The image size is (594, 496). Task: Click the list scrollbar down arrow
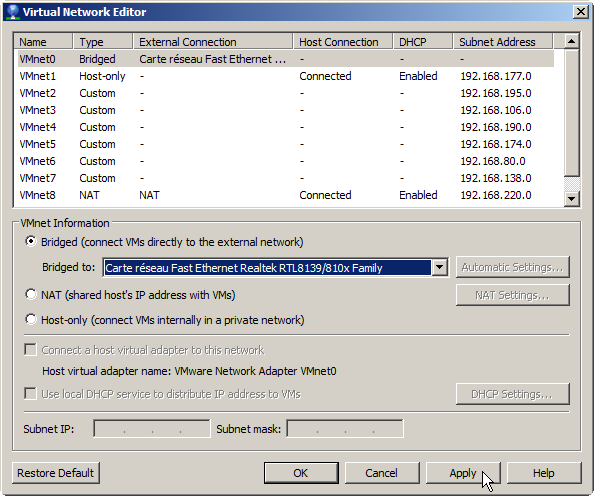coord(572,198)
